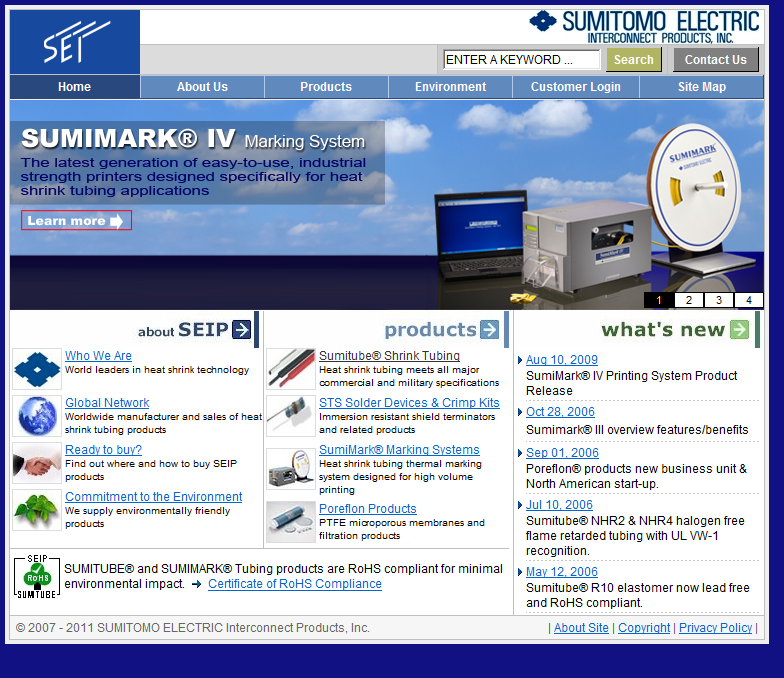Open the About Us menu
This screenshot has height=678, width=784.
[202, 87]
